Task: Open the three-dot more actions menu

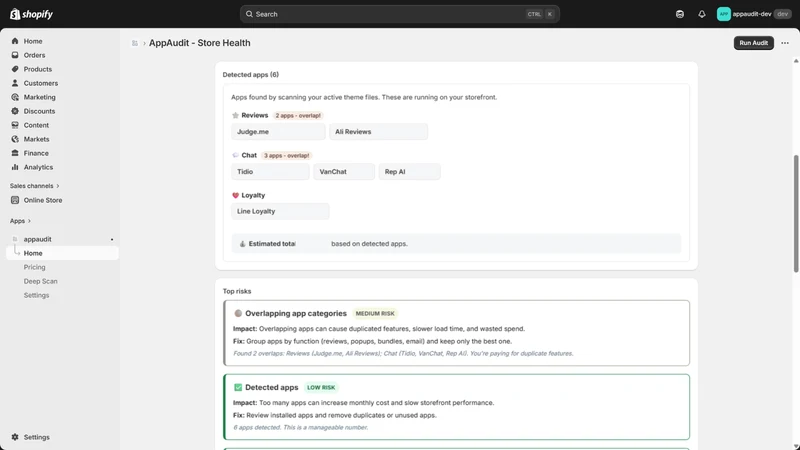Action: tap(785, 43)
